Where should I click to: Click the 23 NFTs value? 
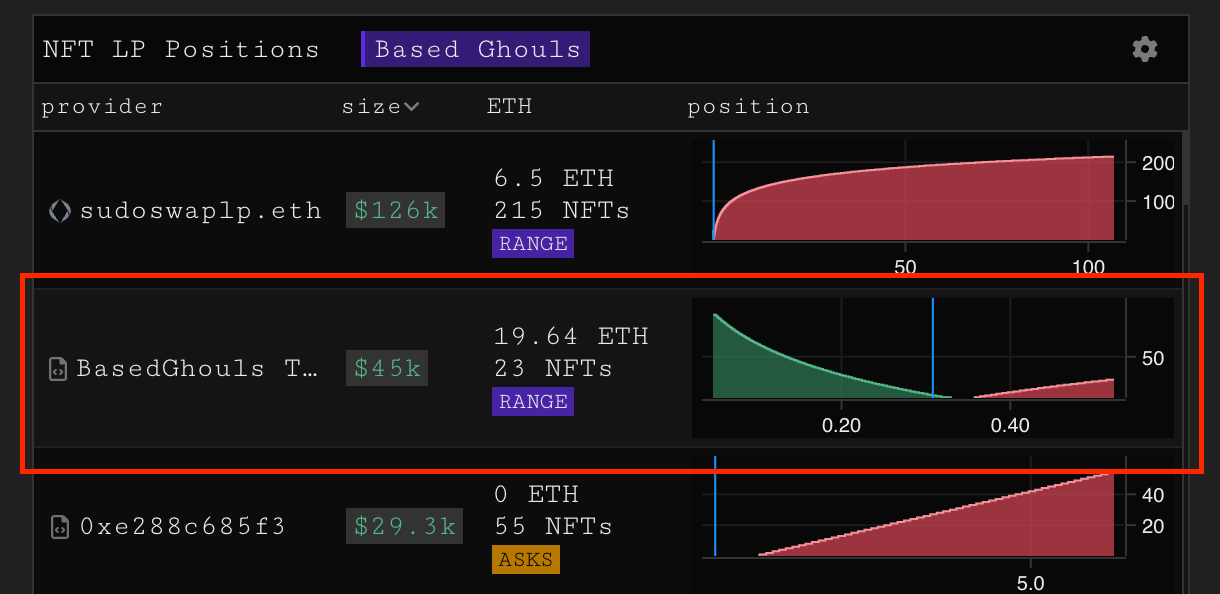[554, 368]
